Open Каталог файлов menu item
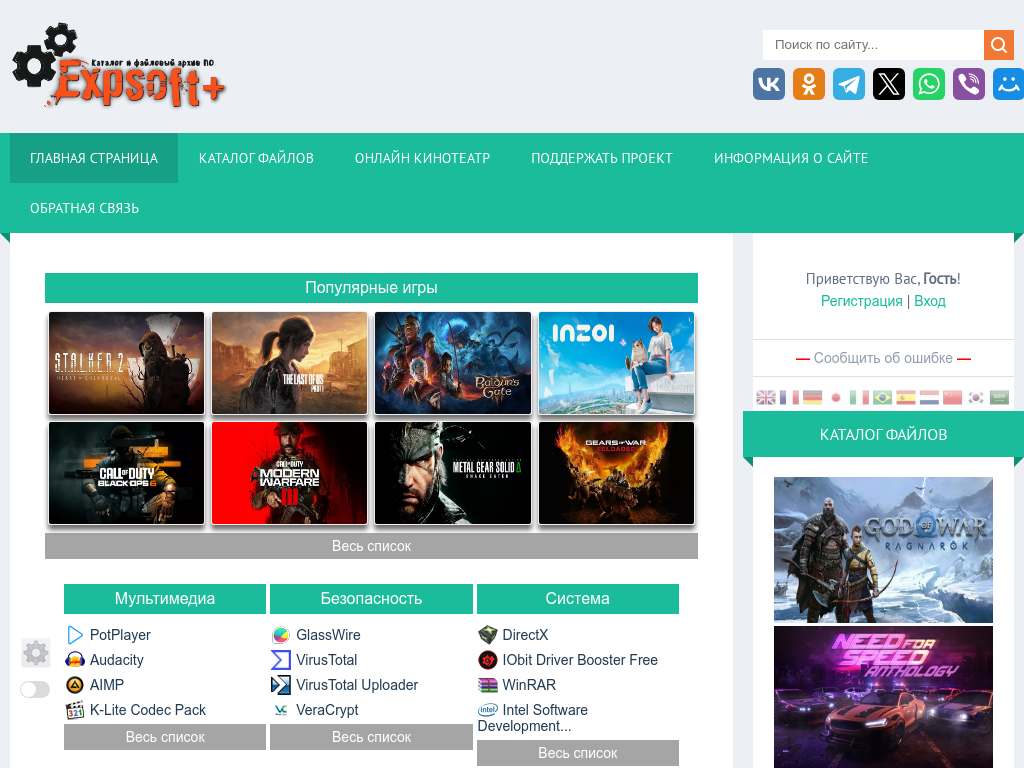 [256, 158]
